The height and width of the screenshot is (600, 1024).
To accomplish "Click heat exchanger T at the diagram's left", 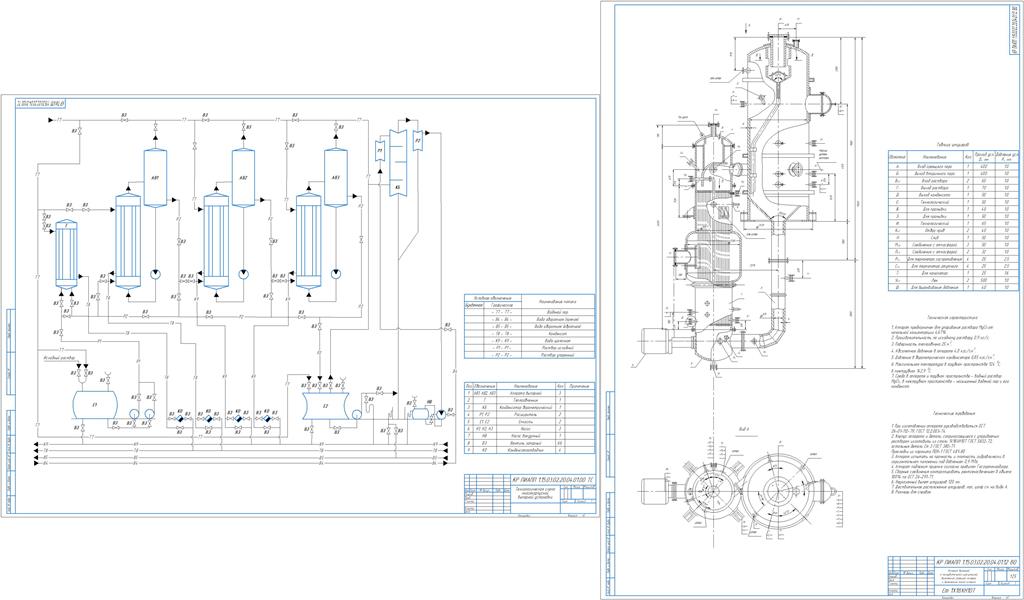I will pos(66,255).
